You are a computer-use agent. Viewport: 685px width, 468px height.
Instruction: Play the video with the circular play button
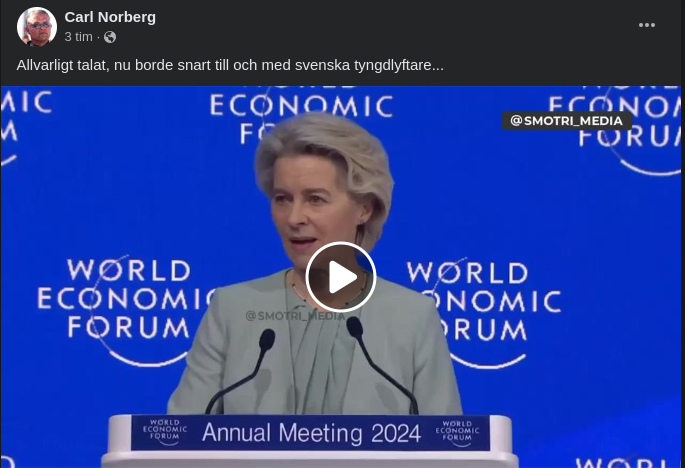pos(341,277)
